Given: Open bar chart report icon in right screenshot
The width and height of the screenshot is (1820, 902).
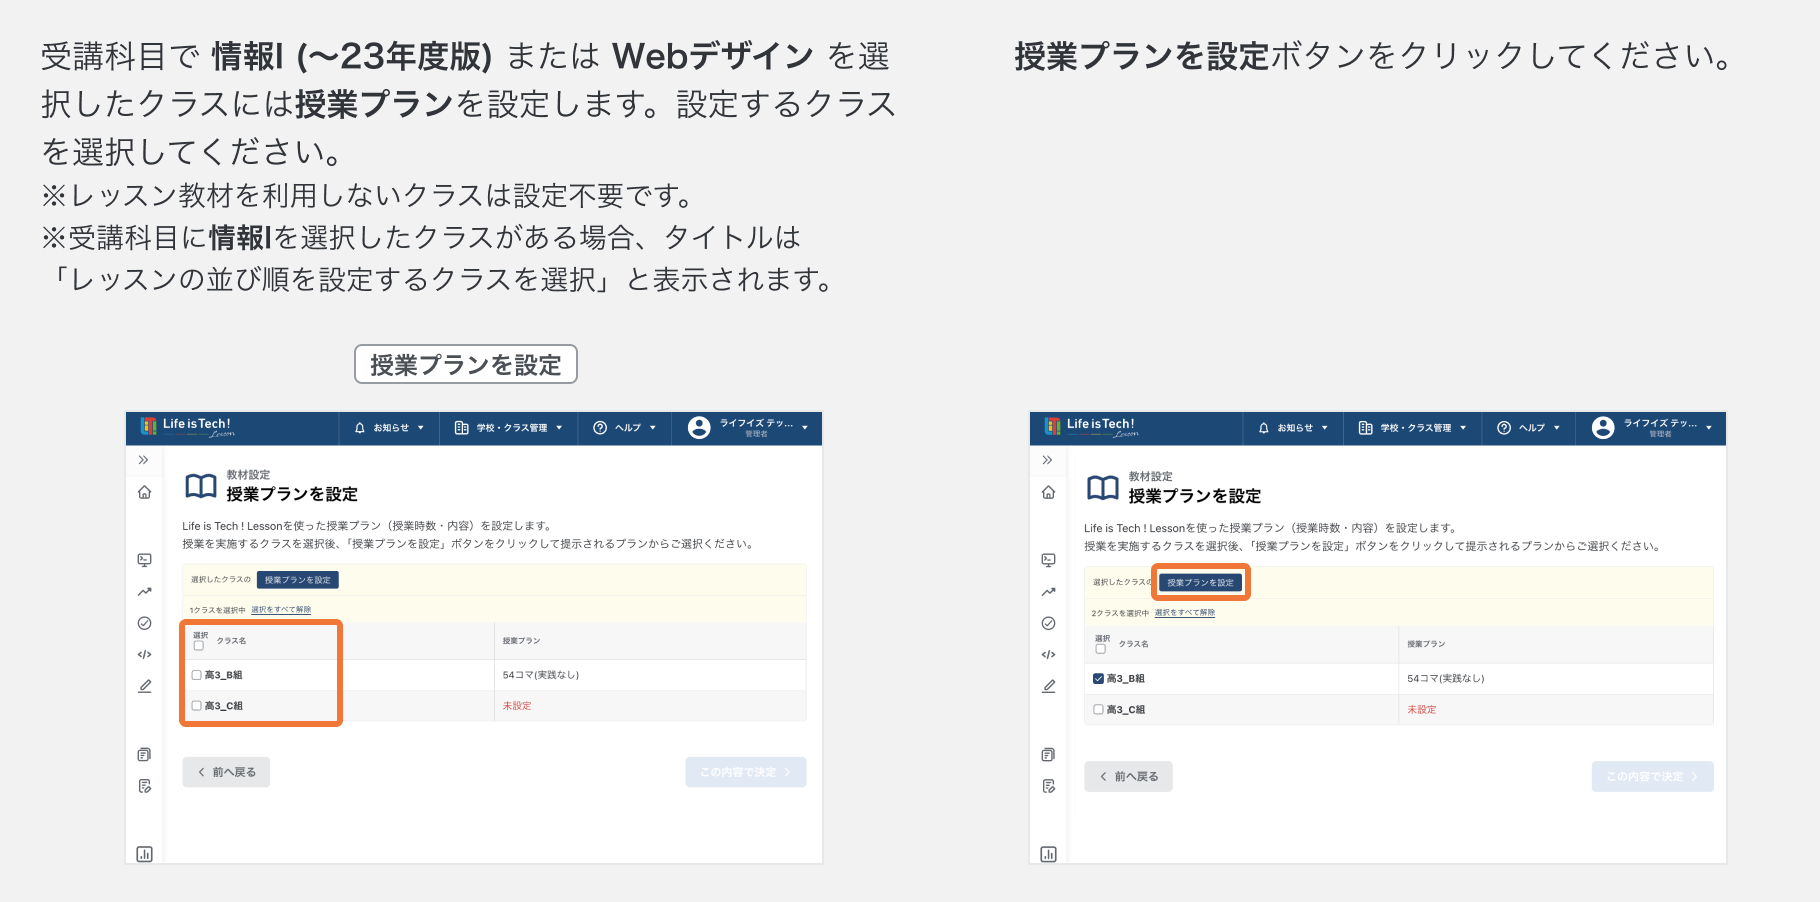Looking at the screenshot, I should point(1048,854).
